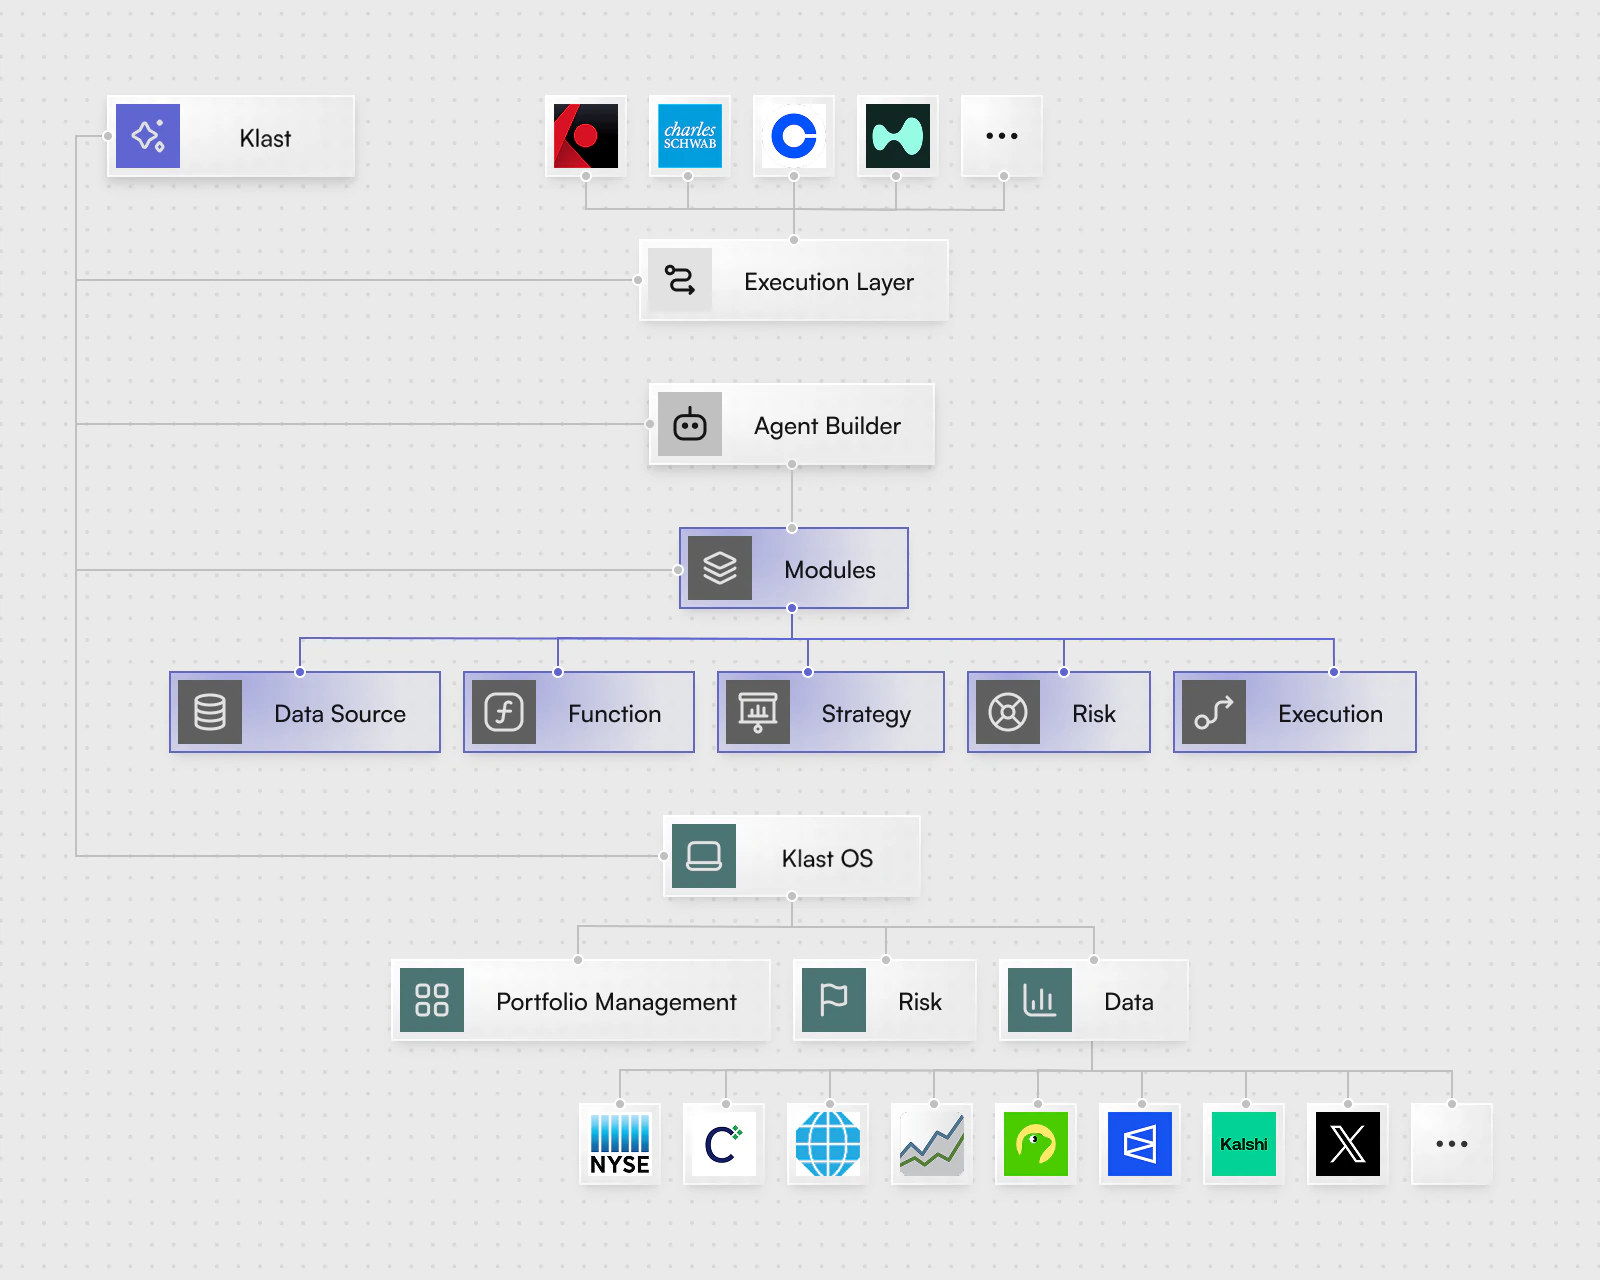The image size is (1600, 1280).
Task: Open the NYSE data source tile
Action: point(620,1144)
